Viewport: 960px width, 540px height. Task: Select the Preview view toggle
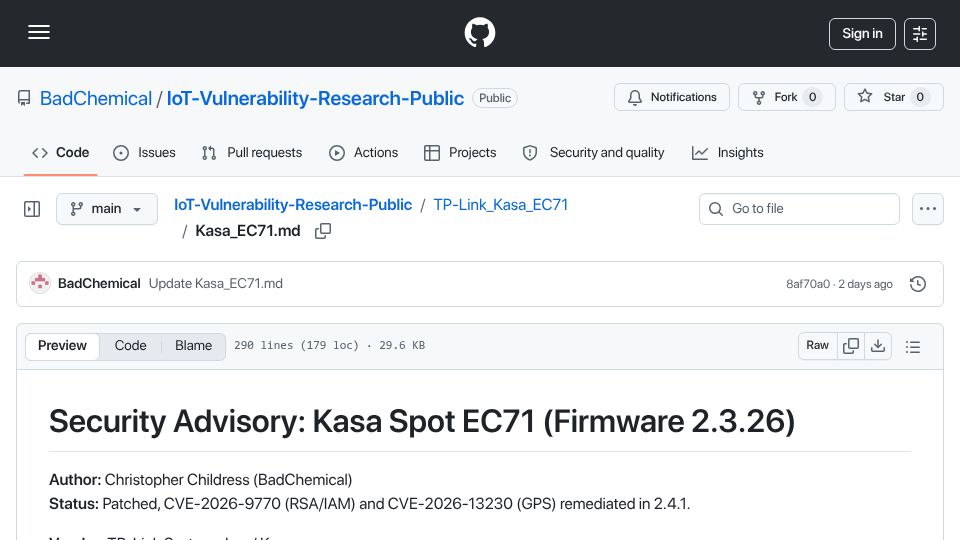coord(62,346)
